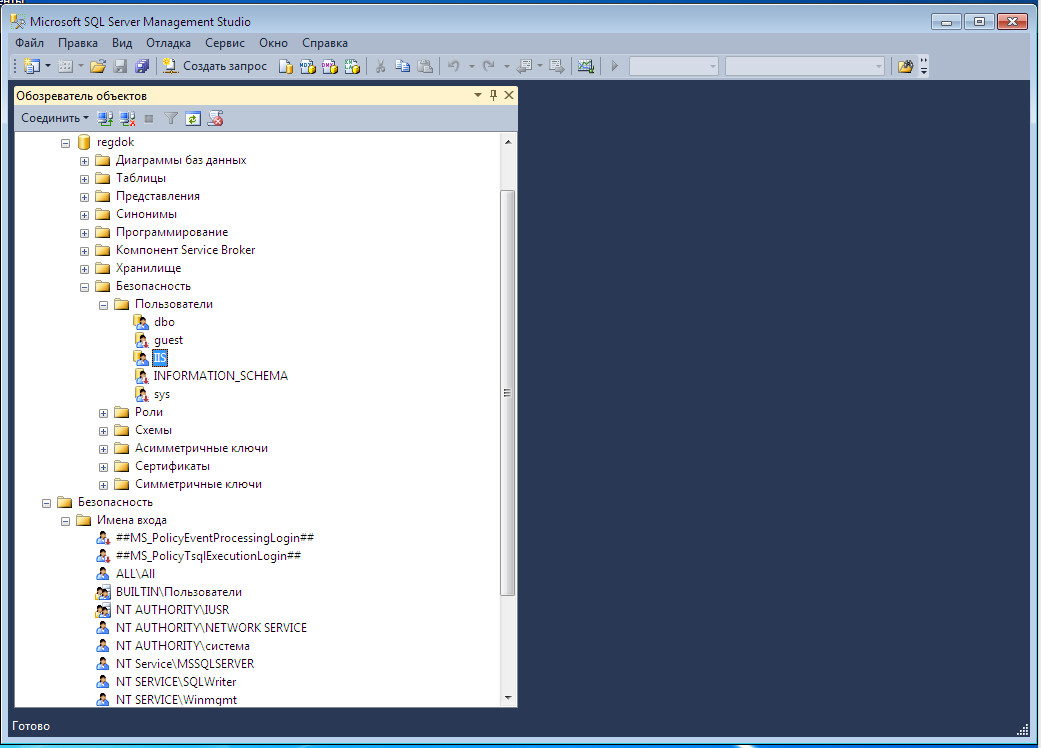This screenshot has width=1041, height=748.
Task: Click the Database Engine Query icon
Action: tap(285, 66)
